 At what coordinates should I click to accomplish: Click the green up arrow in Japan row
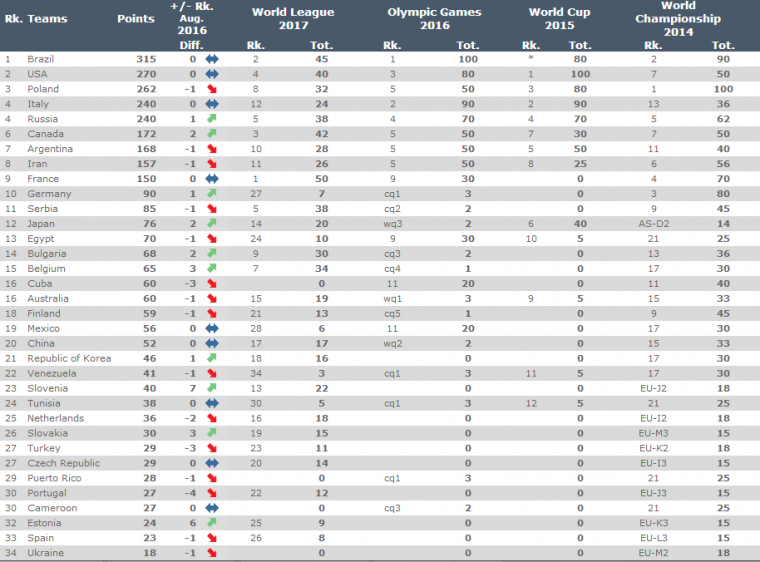[x=212, y=224]
